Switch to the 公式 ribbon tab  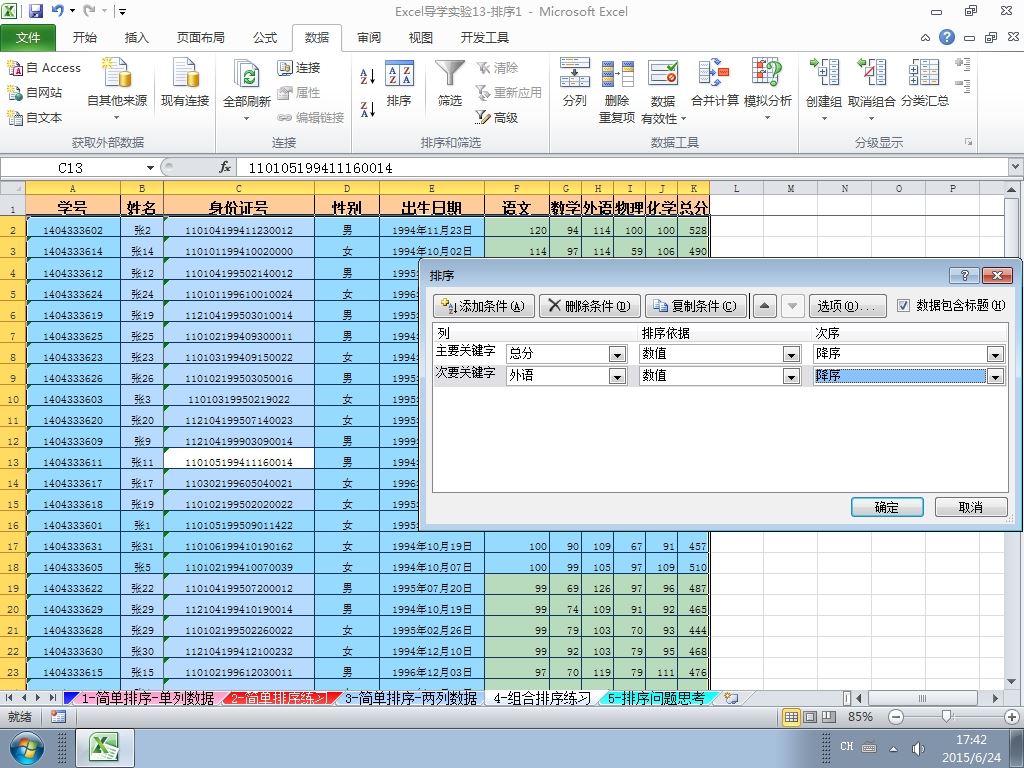[265, 38]
